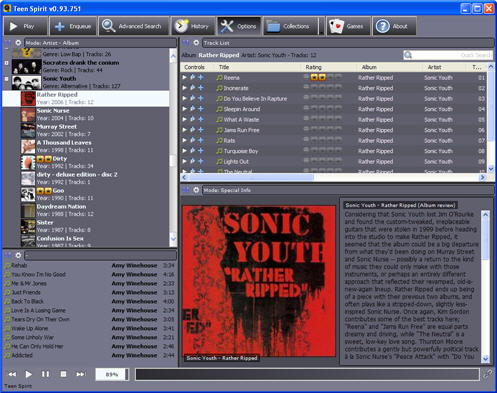Click the Play toolbar button

coord(25,26)
